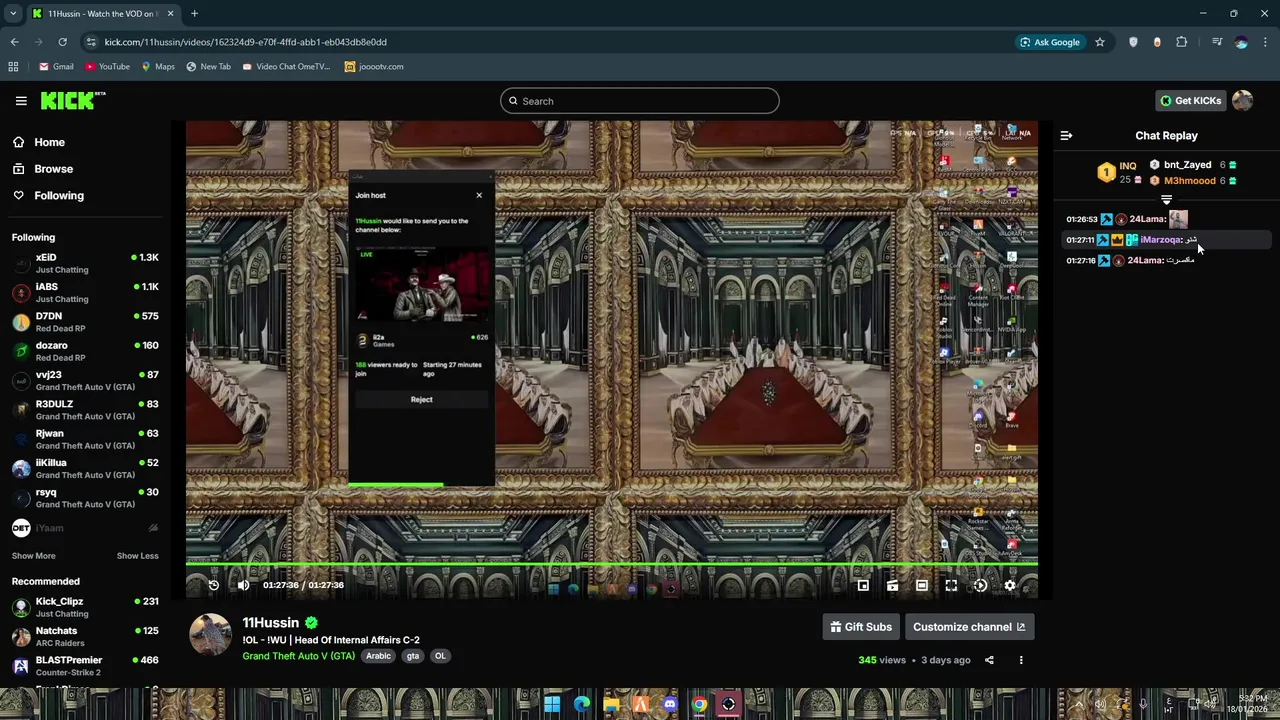Viewport: 1280px width, 720px height.
Task: Focus the Kick search field
Action: click(640, 101)
